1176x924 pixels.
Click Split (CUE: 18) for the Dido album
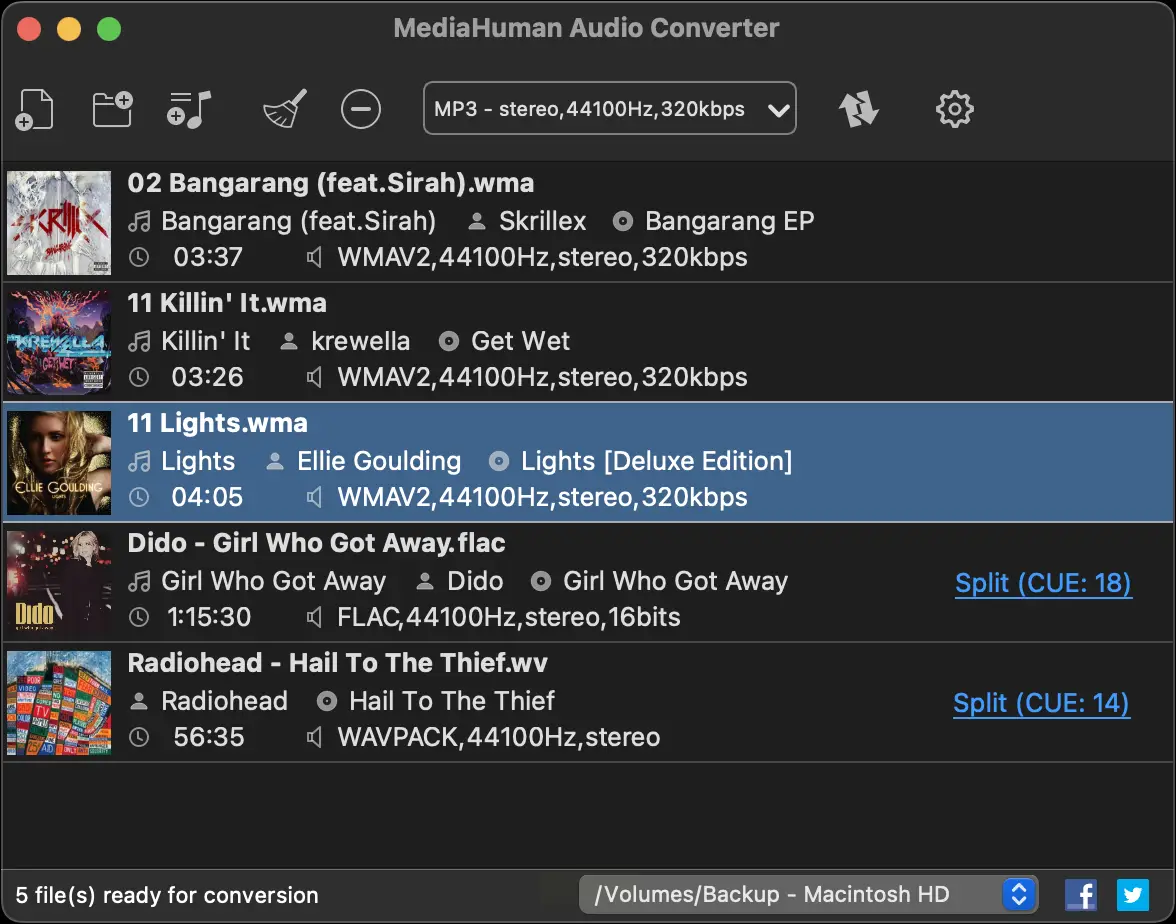pyautogui.click(x=1043, y=583)
